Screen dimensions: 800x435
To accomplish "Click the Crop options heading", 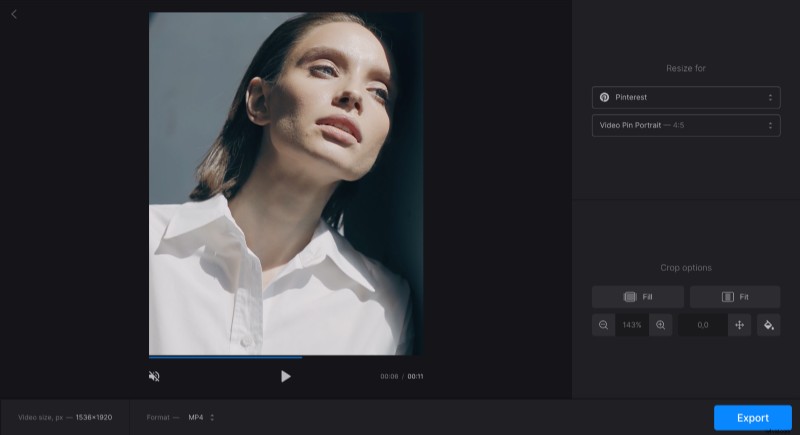I will pos(686,268).
